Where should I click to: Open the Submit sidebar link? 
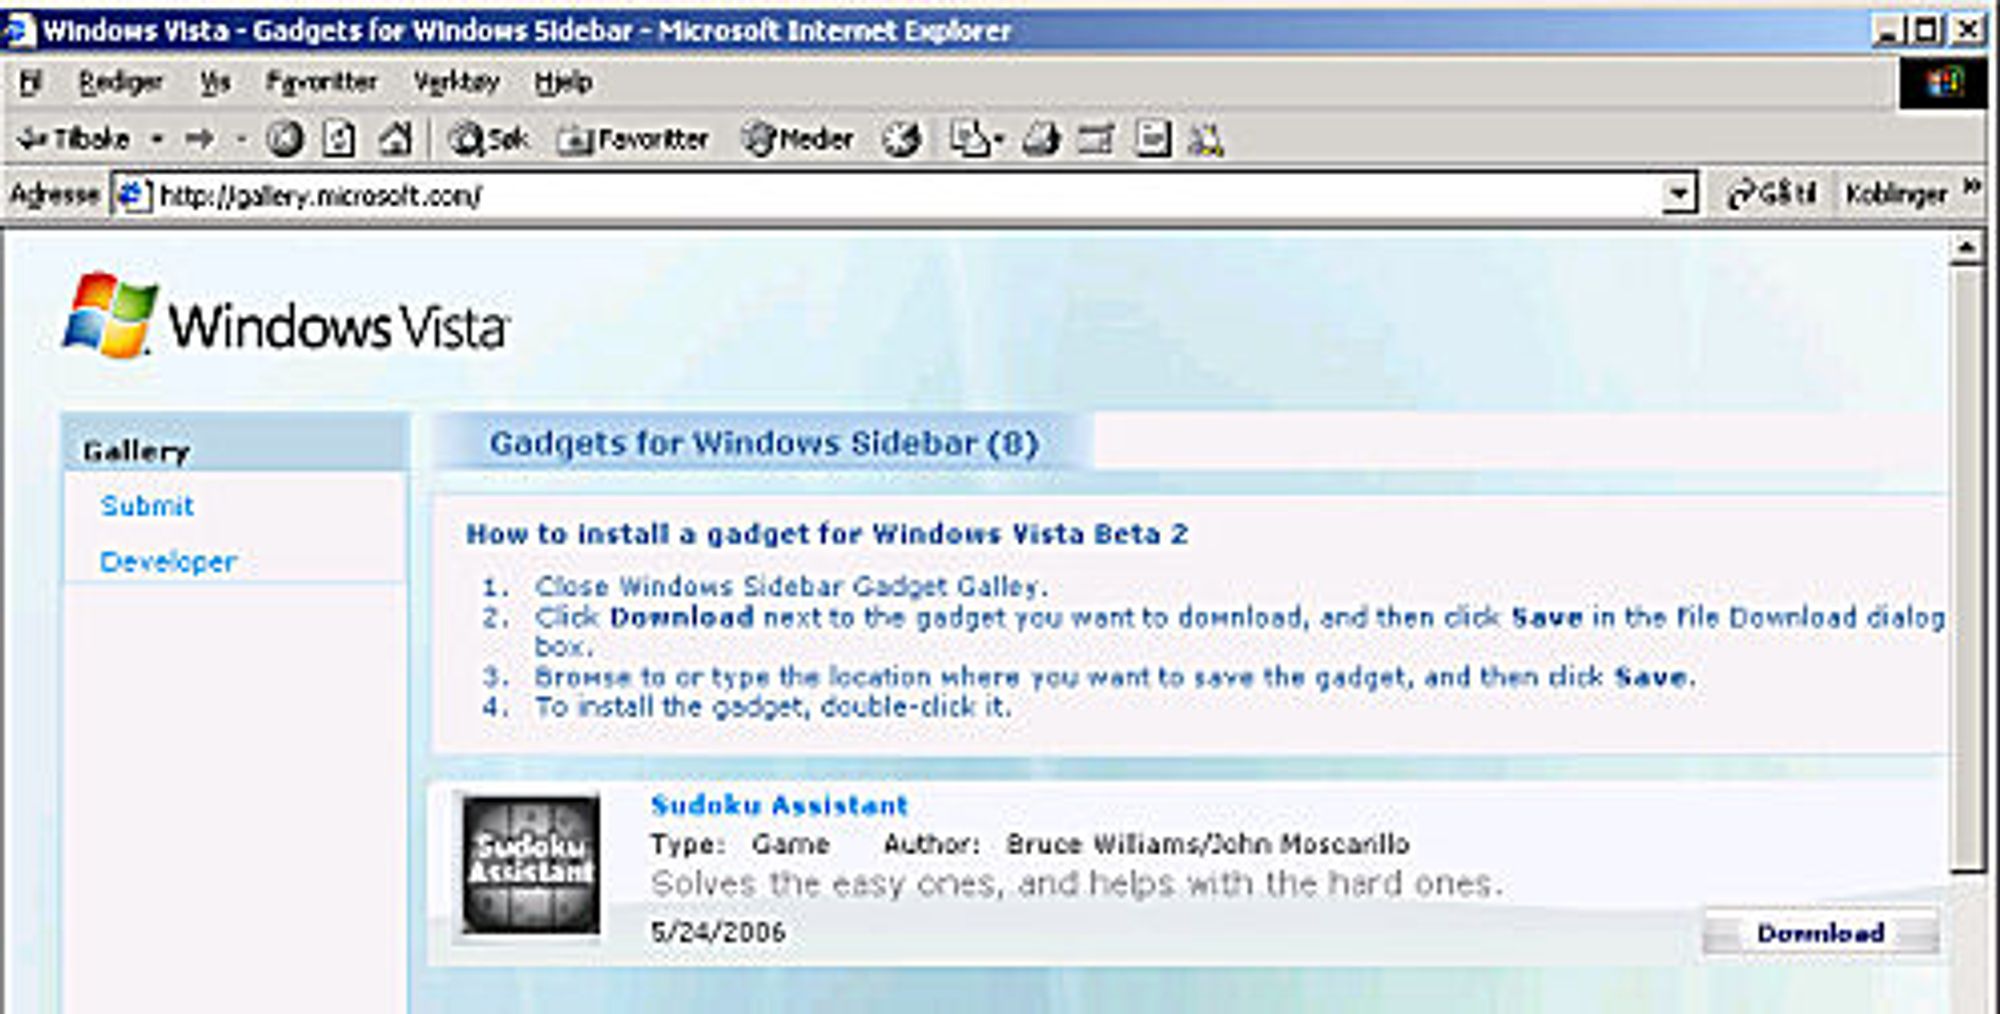point(147,506)
